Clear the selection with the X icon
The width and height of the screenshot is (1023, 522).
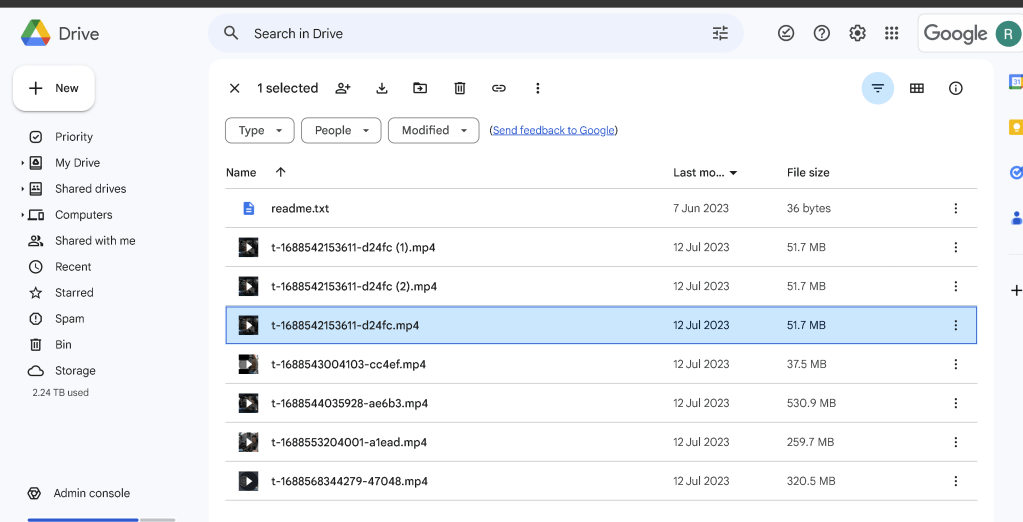[x=235, y=88]
